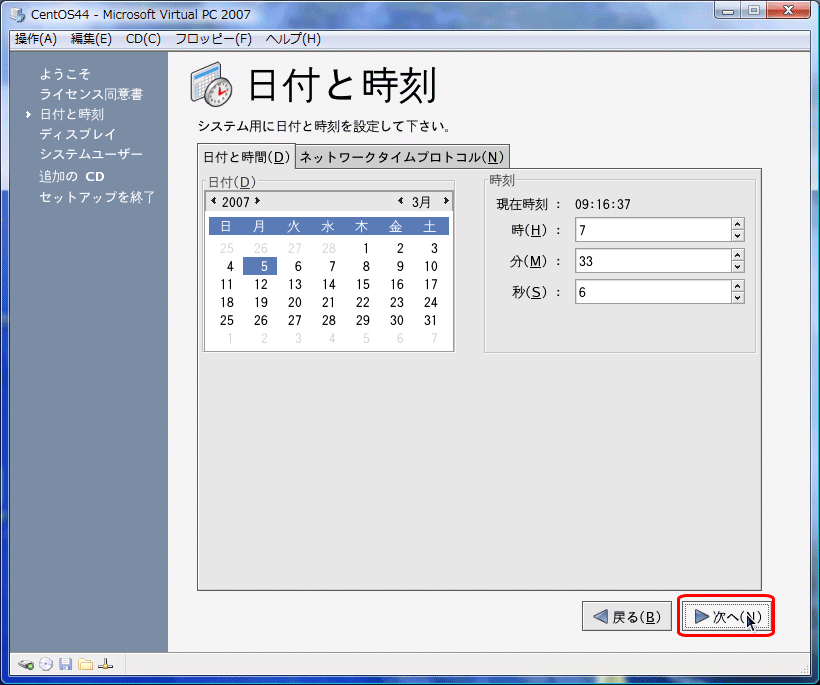Select March 14 in the calendar
Viewport: 820px width, 685px height.
(x=328, y=284)
